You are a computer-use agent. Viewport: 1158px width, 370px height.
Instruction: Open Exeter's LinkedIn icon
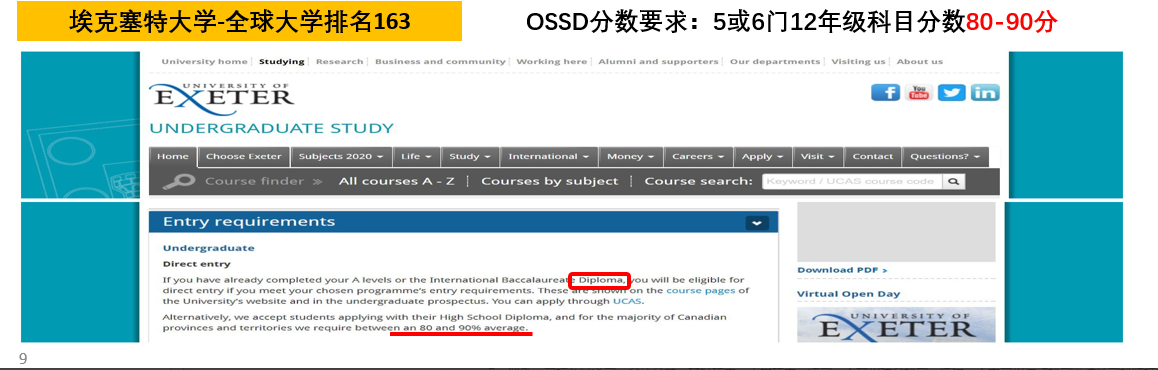[x=984, y=92]
